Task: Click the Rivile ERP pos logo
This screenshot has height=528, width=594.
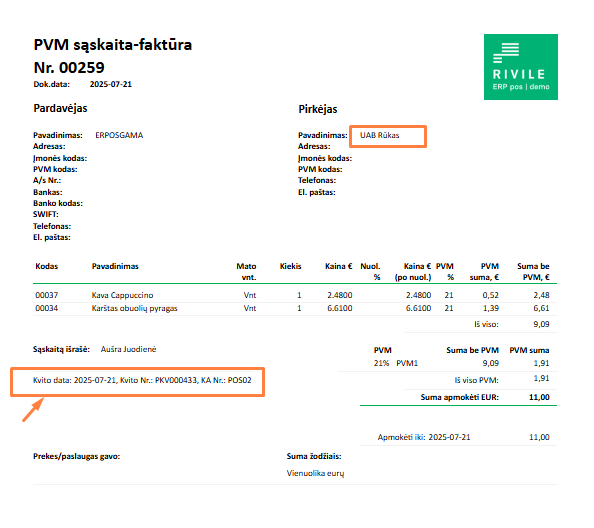Action: (521, 67)
